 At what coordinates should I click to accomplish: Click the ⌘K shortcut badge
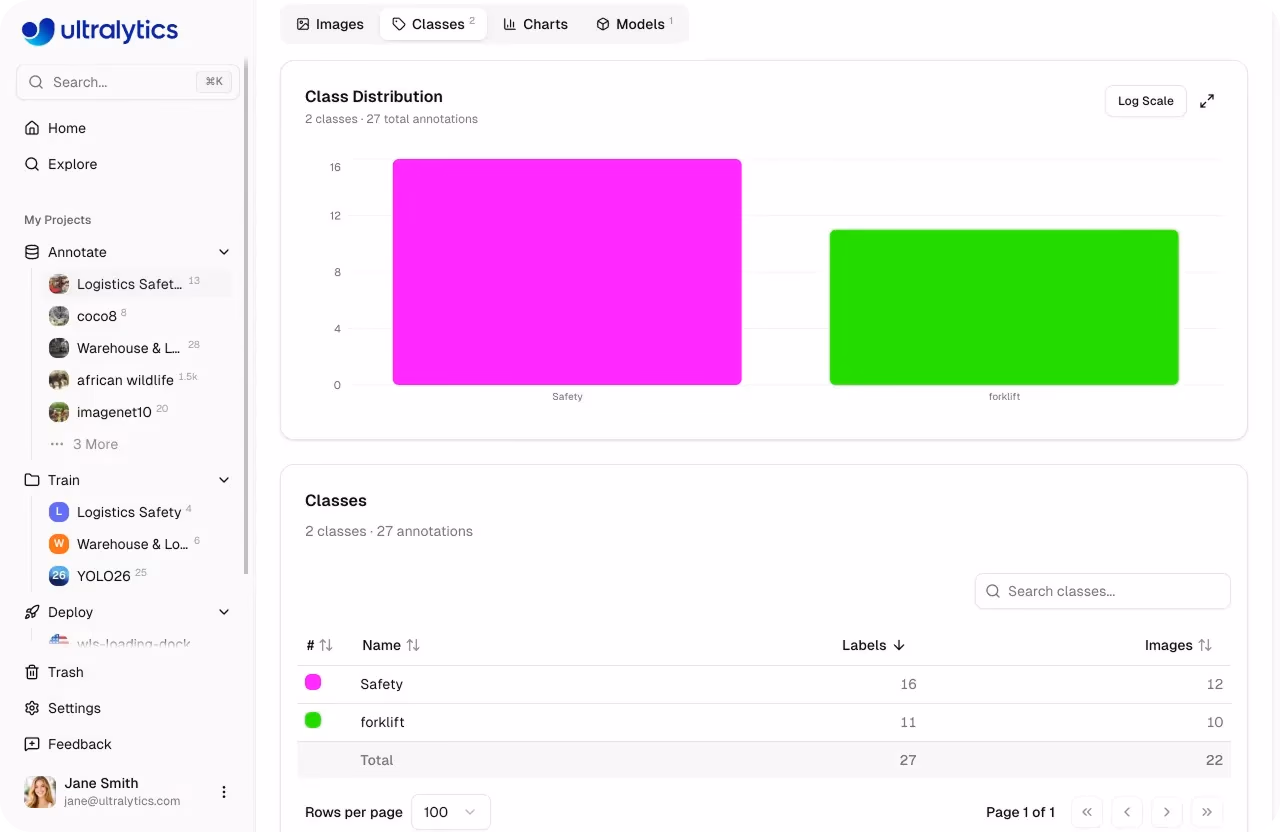(214, 82)
